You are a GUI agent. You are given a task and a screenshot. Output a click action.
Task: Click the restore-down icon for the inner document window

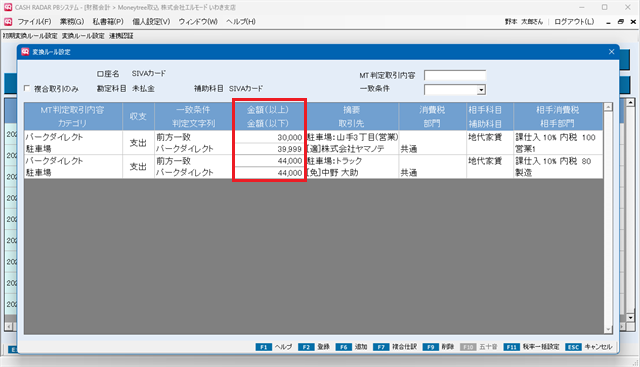pos(620,22)
